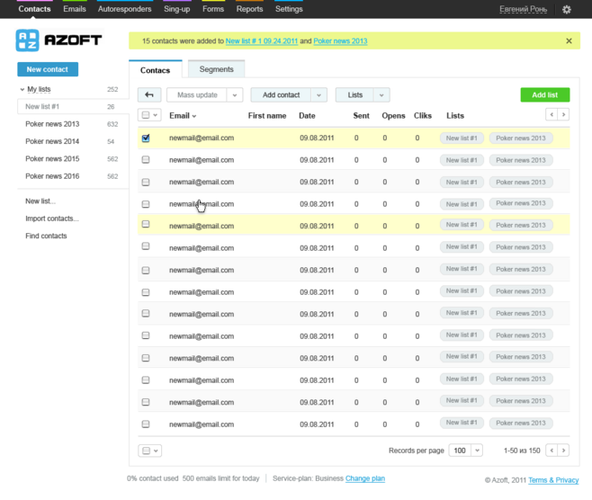Image resolution: width=592 pixels, height=500 pixels.
Task: Click the Change plan link
Action: tap(365, 478)
